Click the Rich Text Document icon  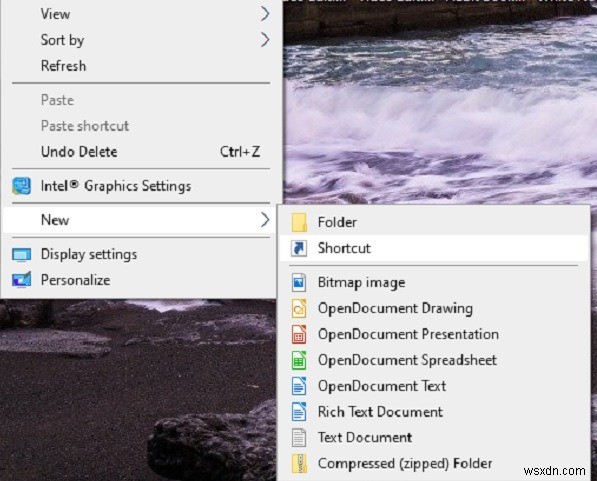299,412
